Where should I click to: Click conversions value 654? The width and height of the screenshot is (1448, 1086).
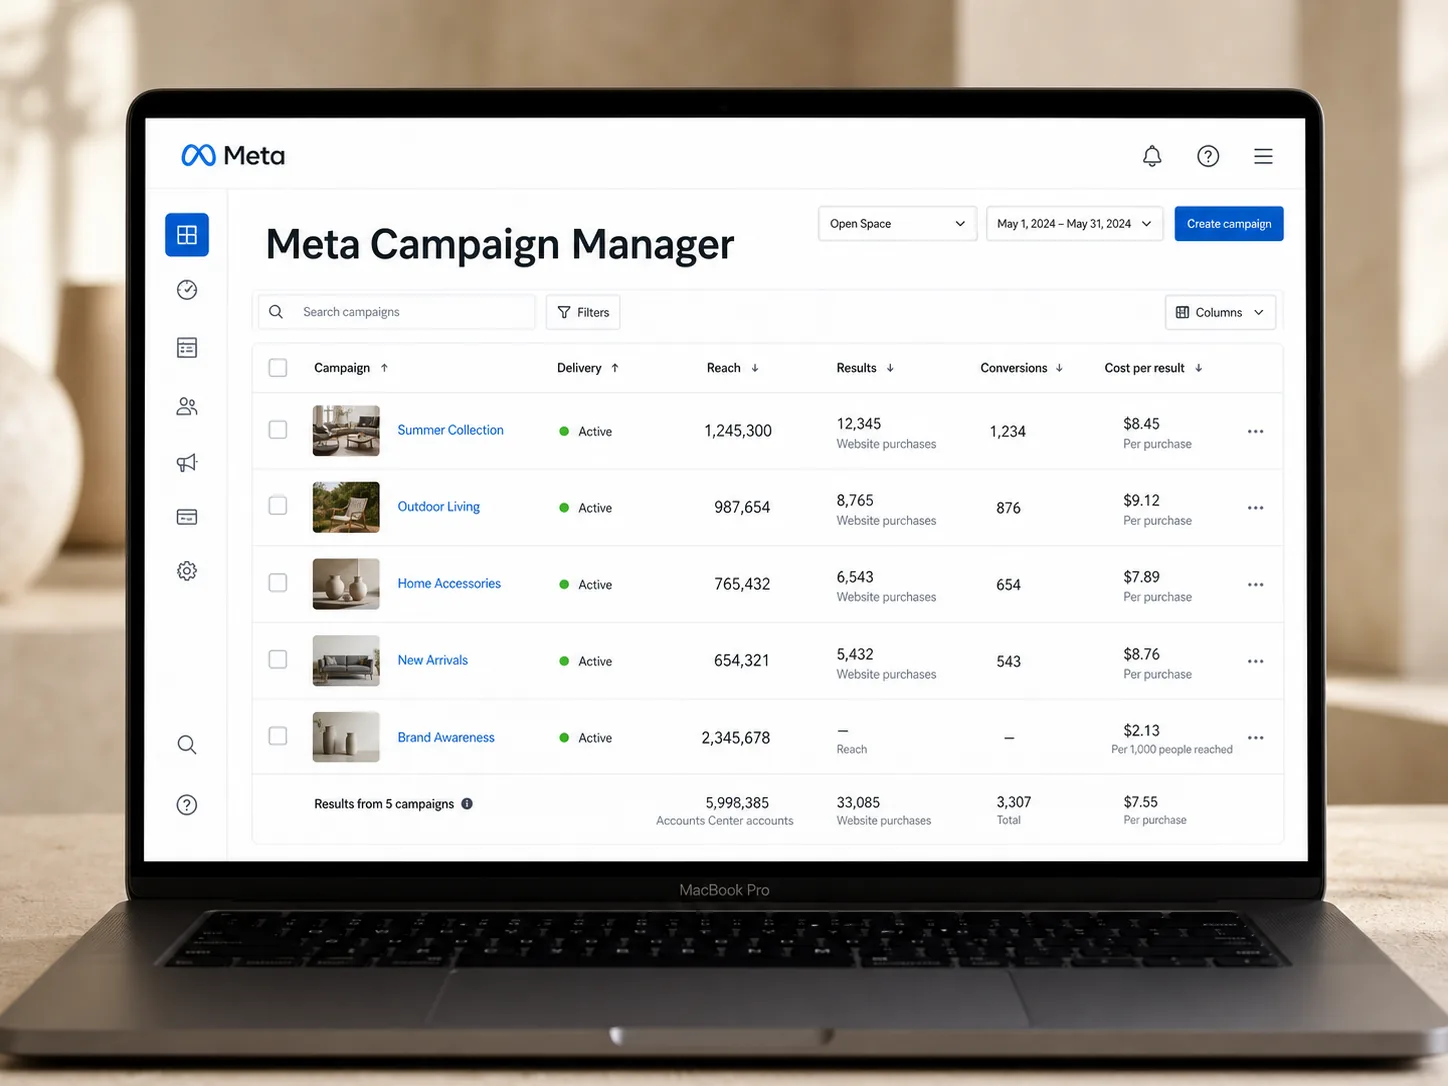pos(1008,585)
